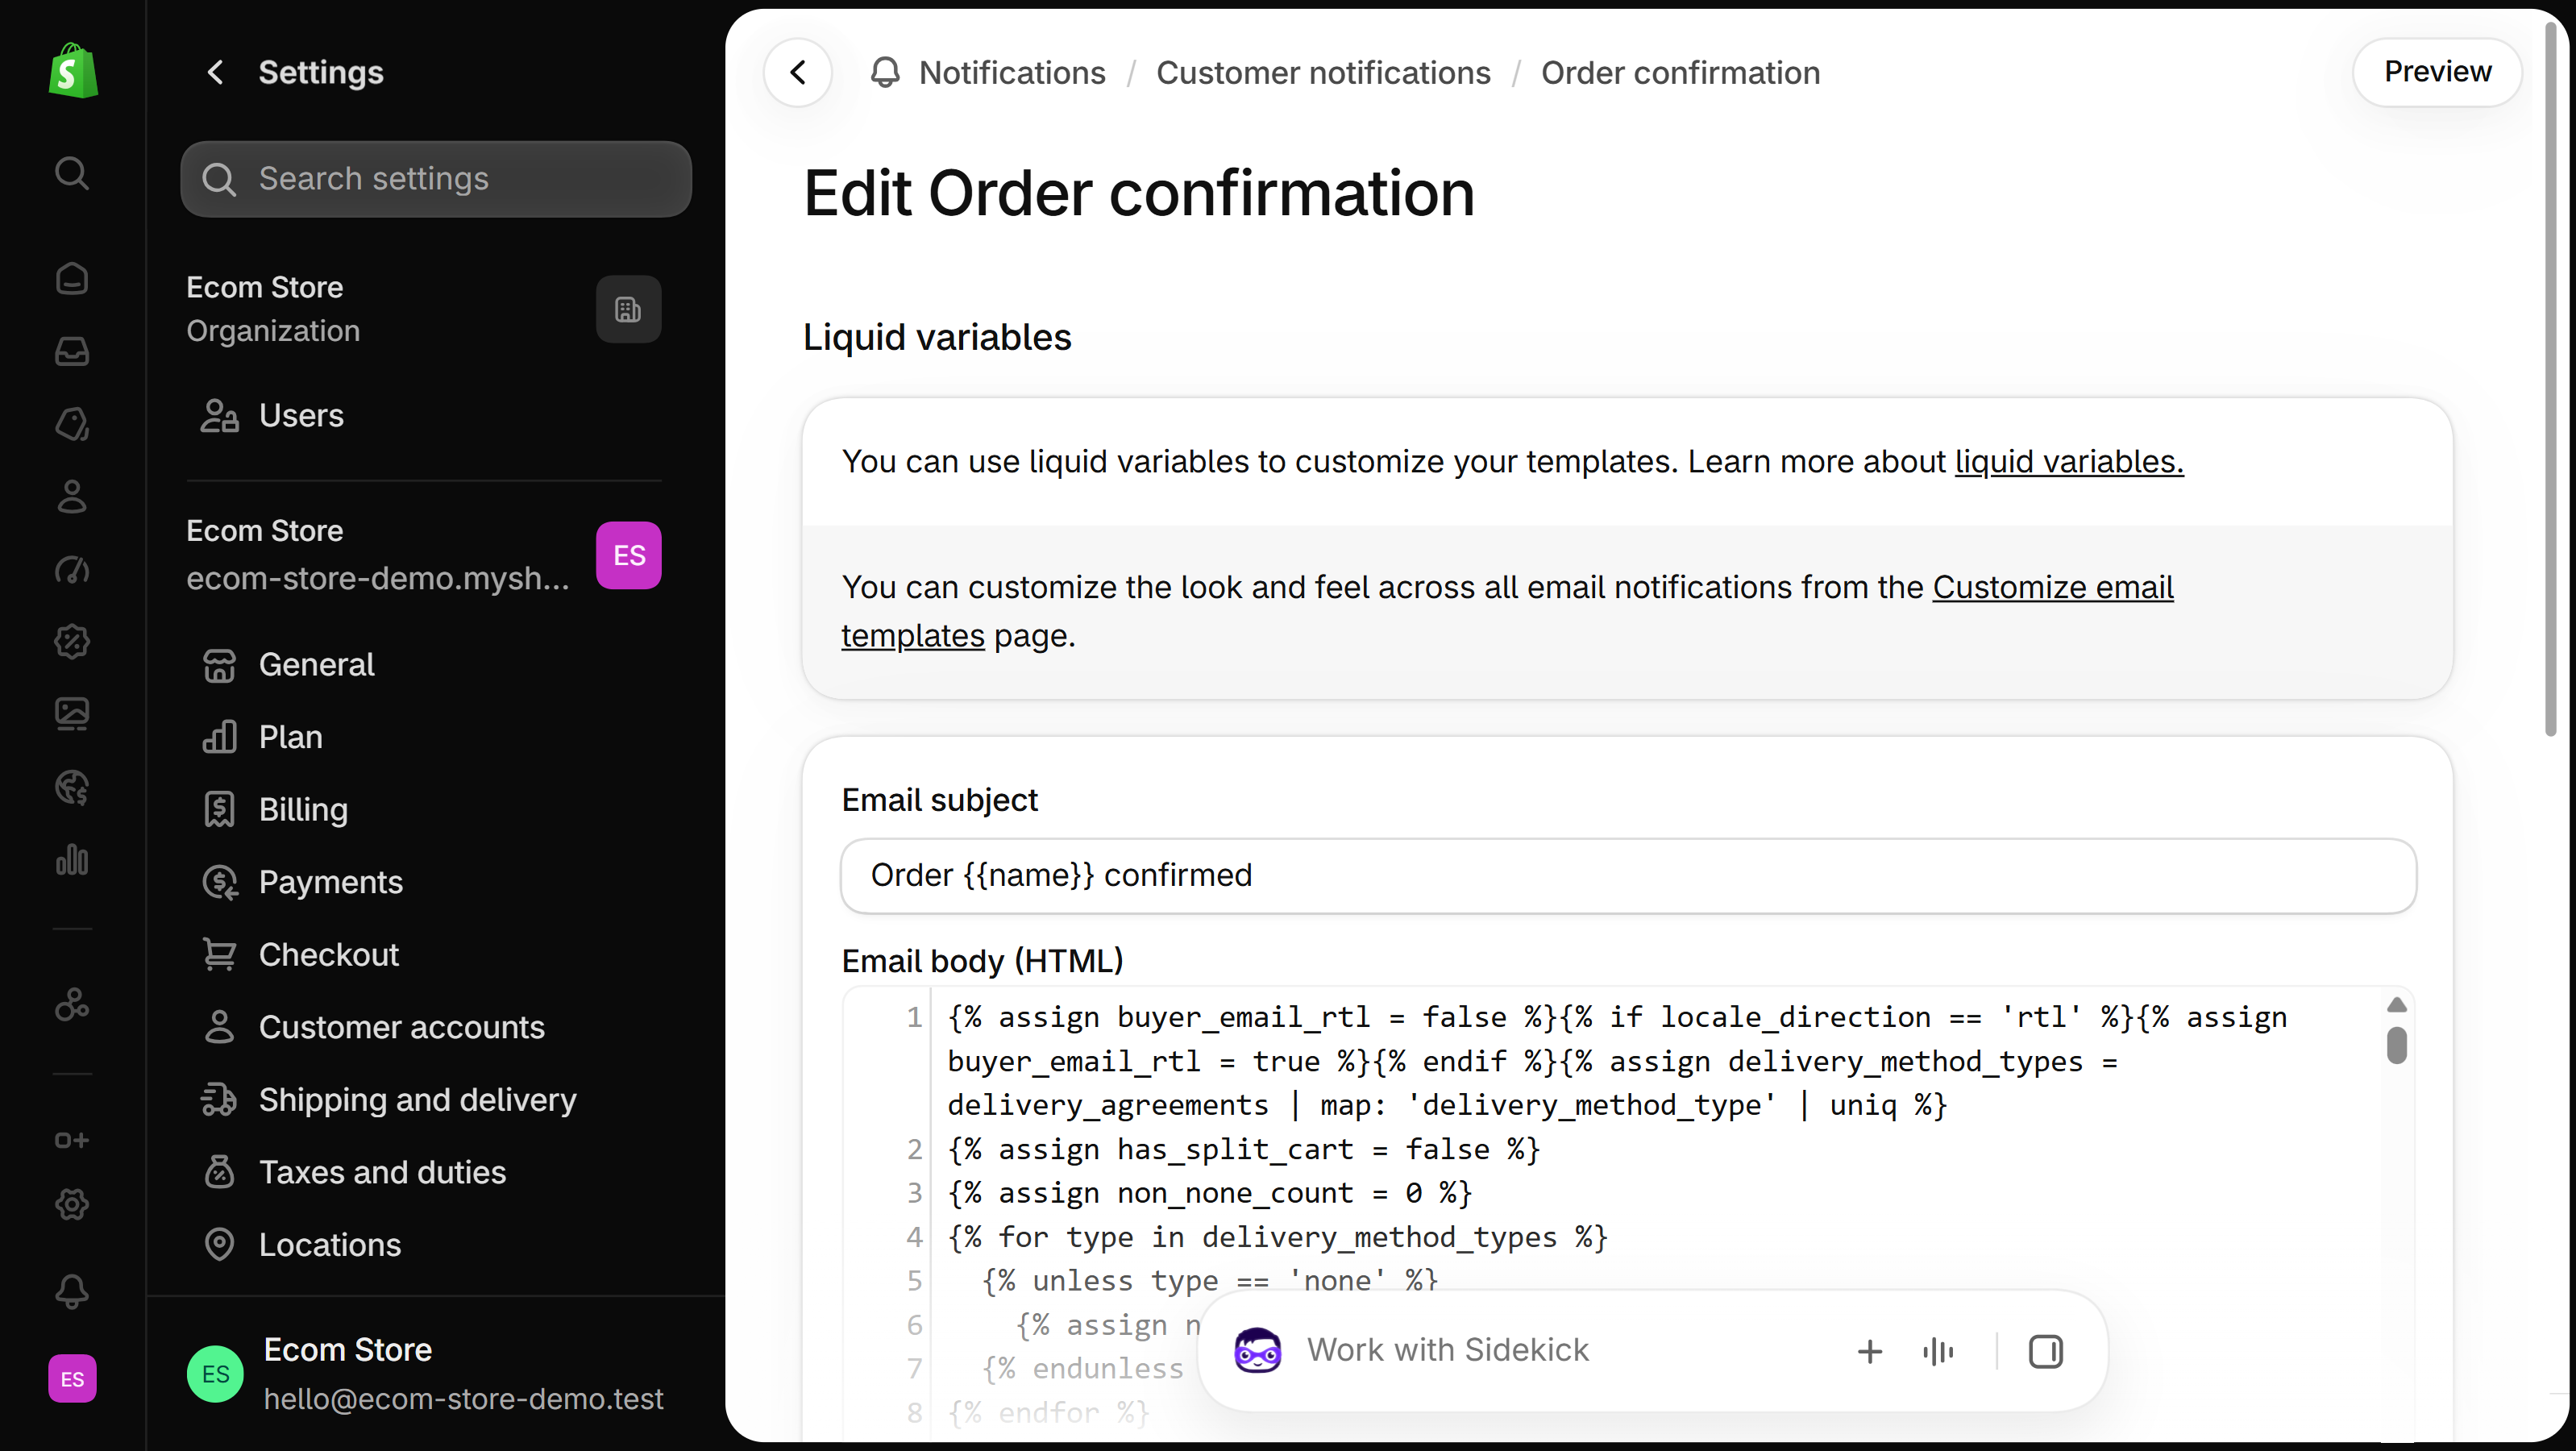Click the Email subject input field

pos(1628,875)
